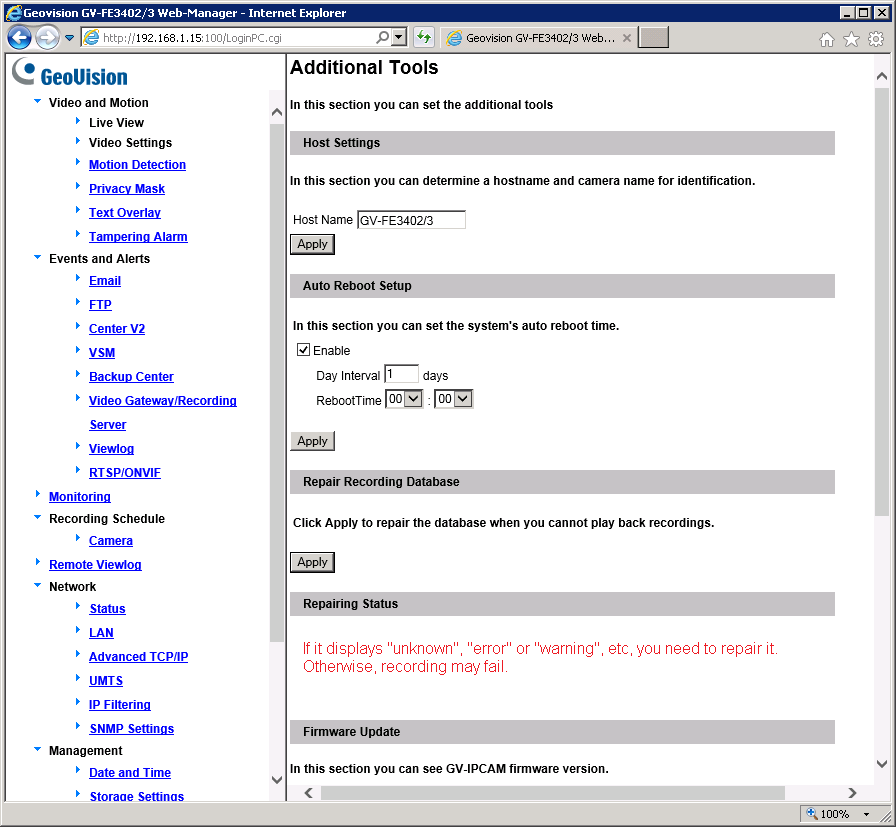
Task: Refresh the page with the green arrows icon
Action: [423, 38]
